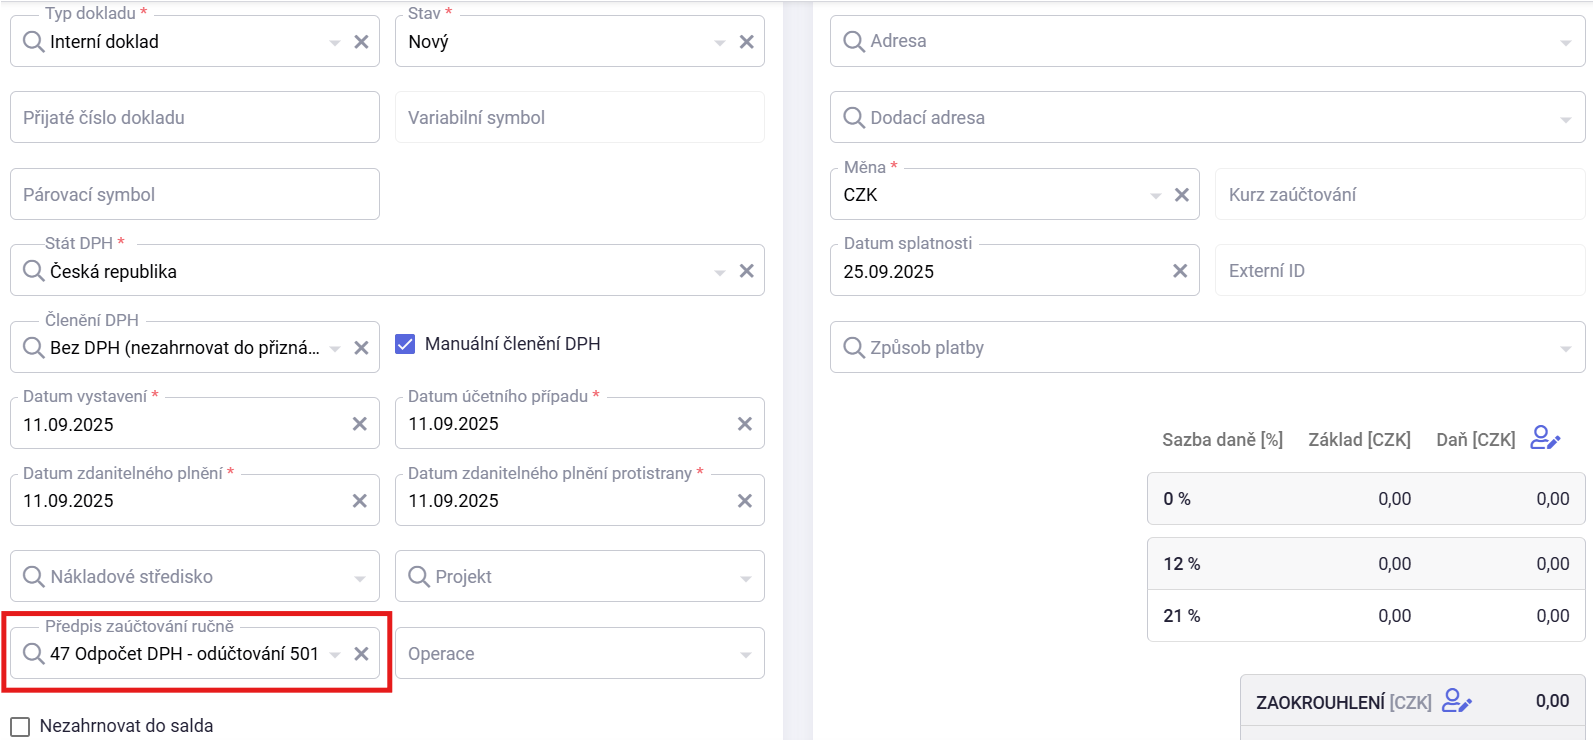Viewport: 1593px width, 740px height.
Task: Clear the Stát DPH Česká republika value
Action: [746, 271]
